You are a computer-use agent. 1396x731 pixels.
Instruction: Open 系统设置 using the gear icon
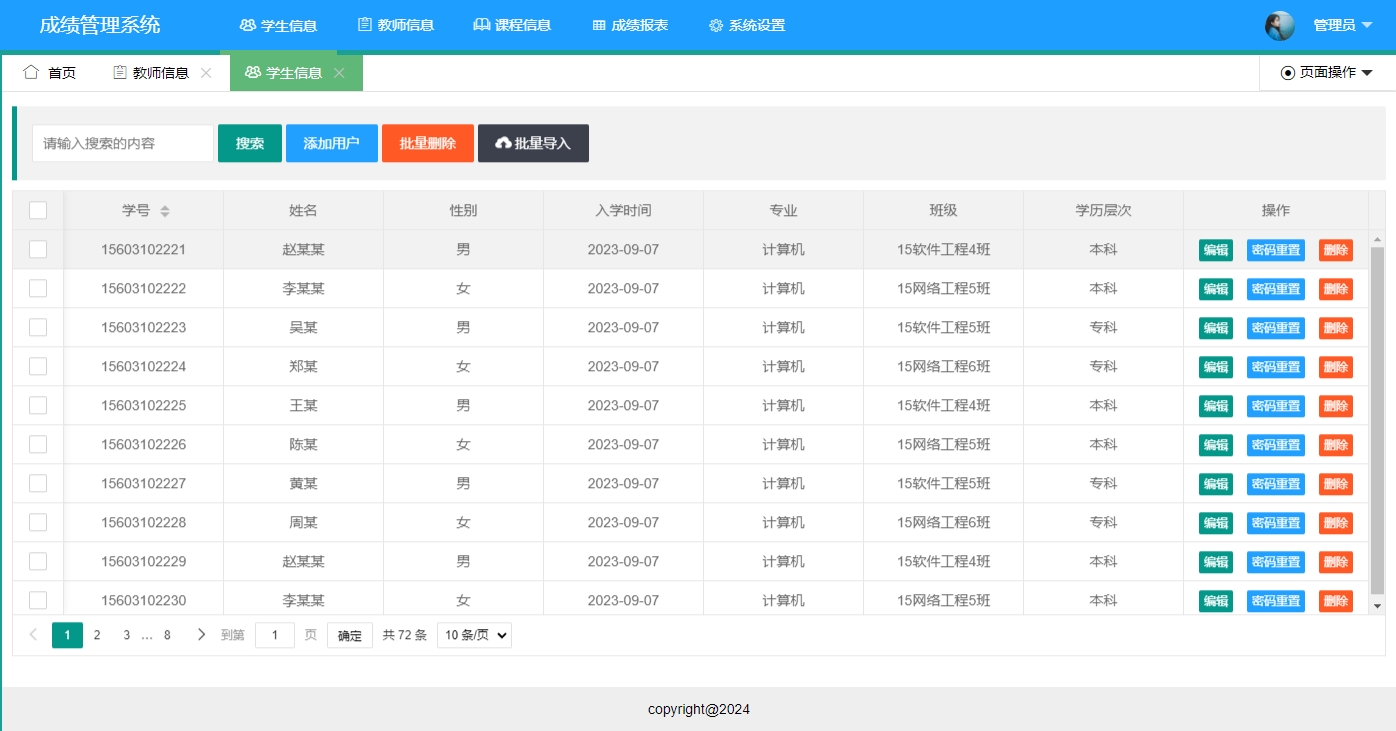[714, 25]
